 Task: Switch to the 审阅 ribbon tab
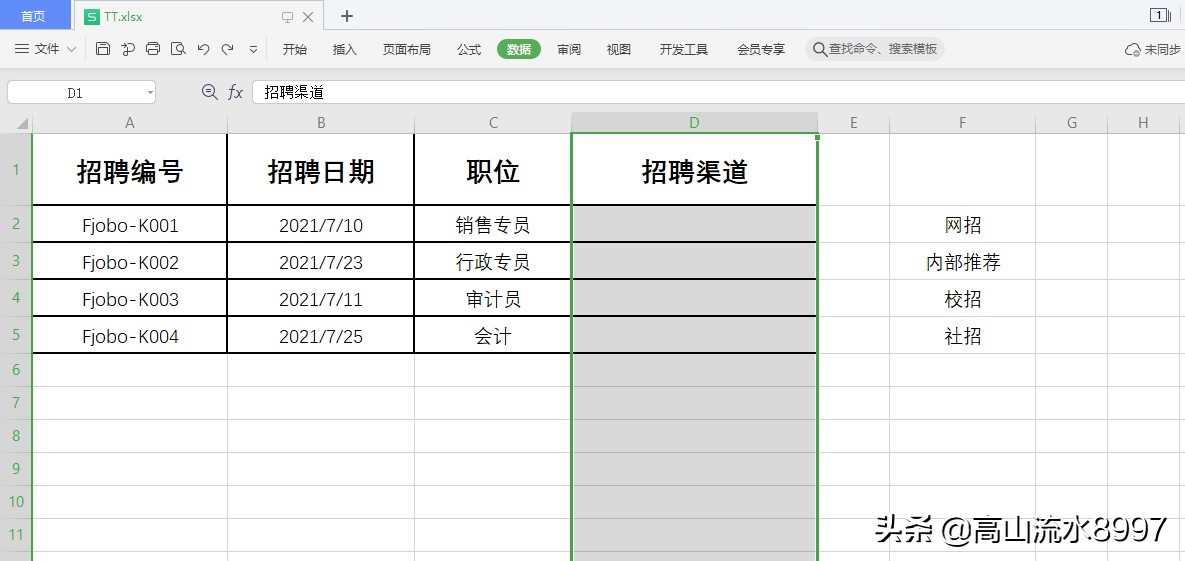coord(569,49)
